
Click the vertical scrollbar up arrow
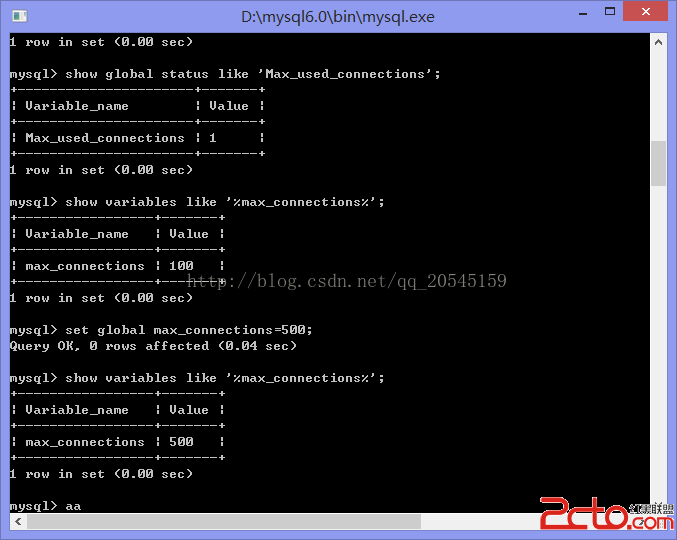click(x=658, y=42)
